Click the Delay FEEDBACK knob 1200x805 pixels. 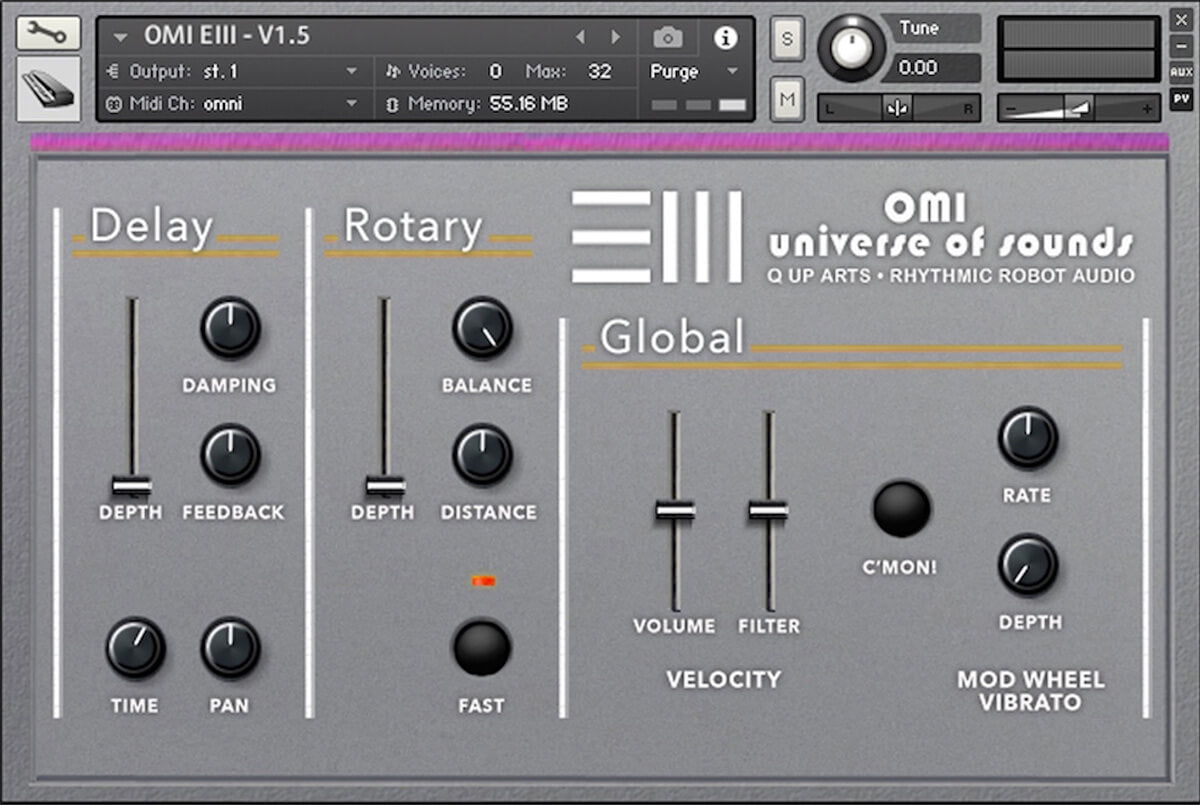pos(230,454)
